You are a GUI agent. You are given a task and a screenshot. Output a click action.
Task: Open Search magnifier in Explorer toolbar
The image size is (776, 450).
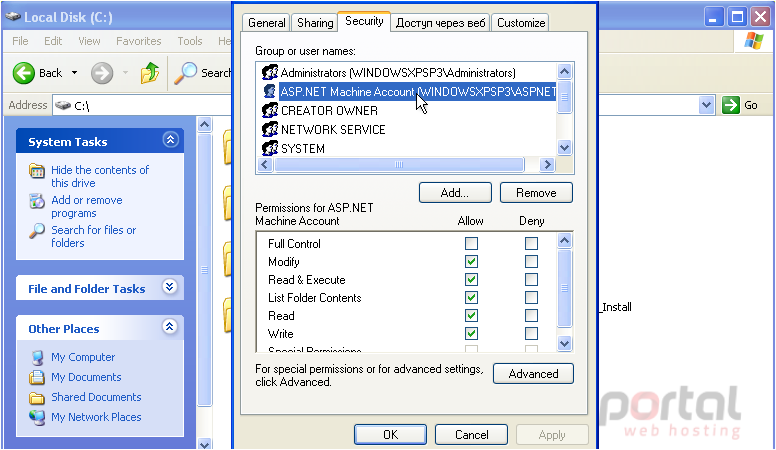click(186, 73)
